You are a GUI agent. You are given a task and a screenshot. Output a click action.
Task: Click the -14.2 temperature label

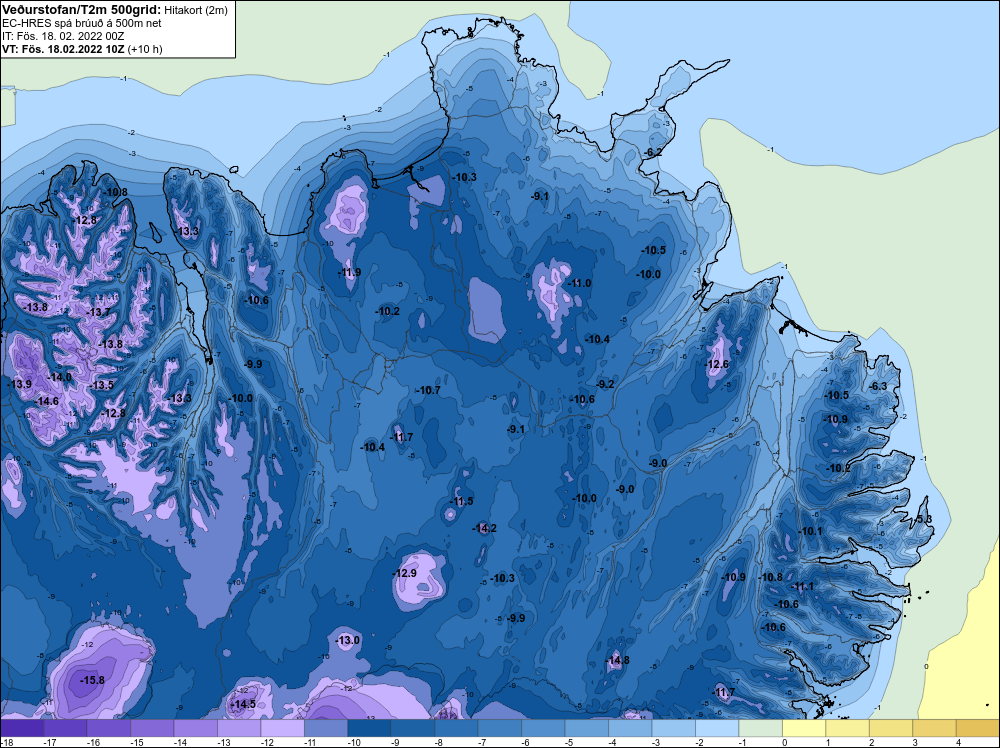click(x=485, y=528)
